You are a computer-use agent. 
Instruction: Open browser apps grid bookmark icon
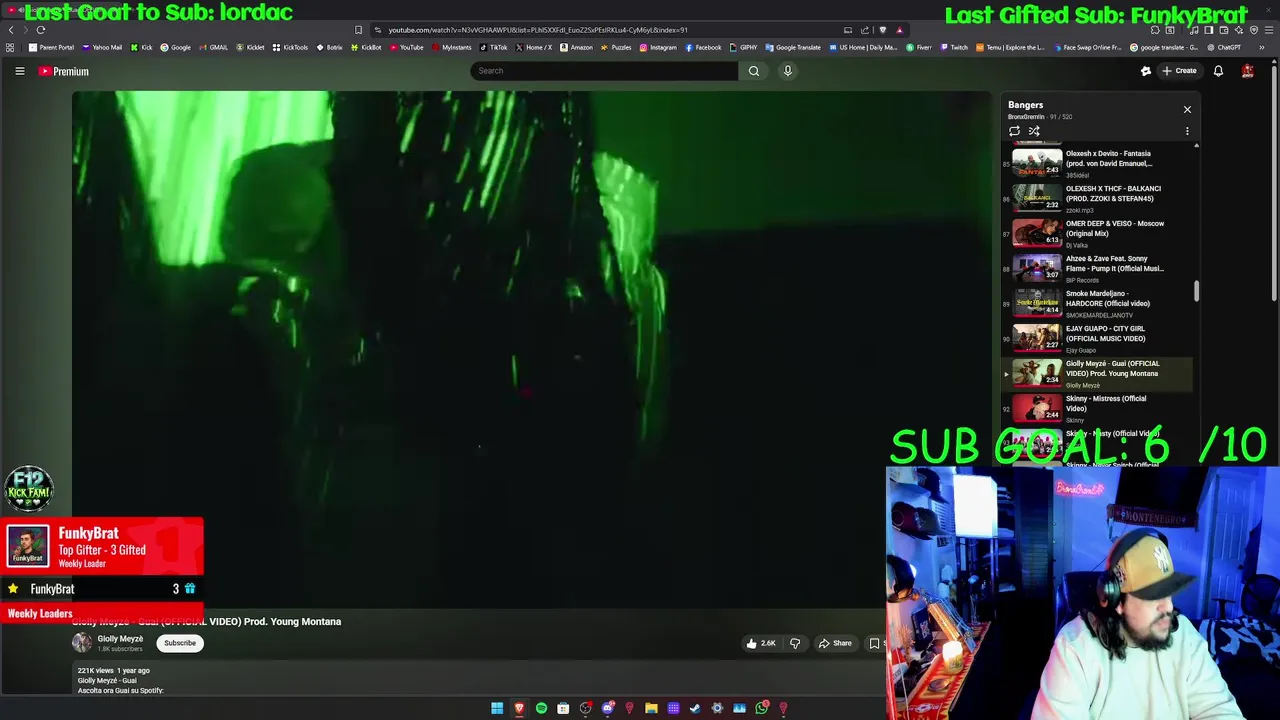[x=10, y=47]
